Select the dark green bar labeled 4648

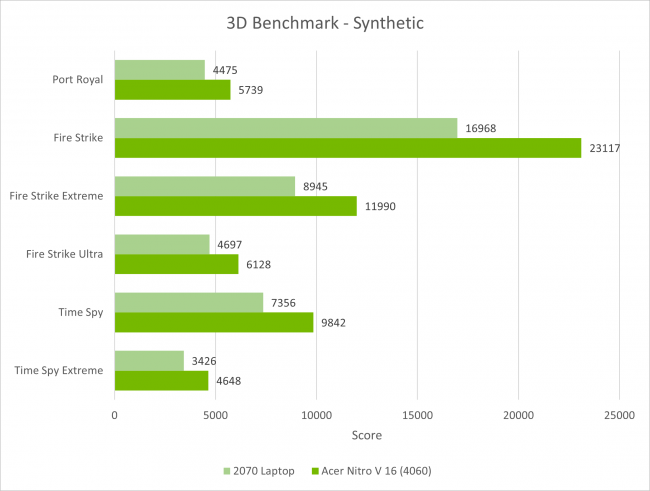coord(162,381)
